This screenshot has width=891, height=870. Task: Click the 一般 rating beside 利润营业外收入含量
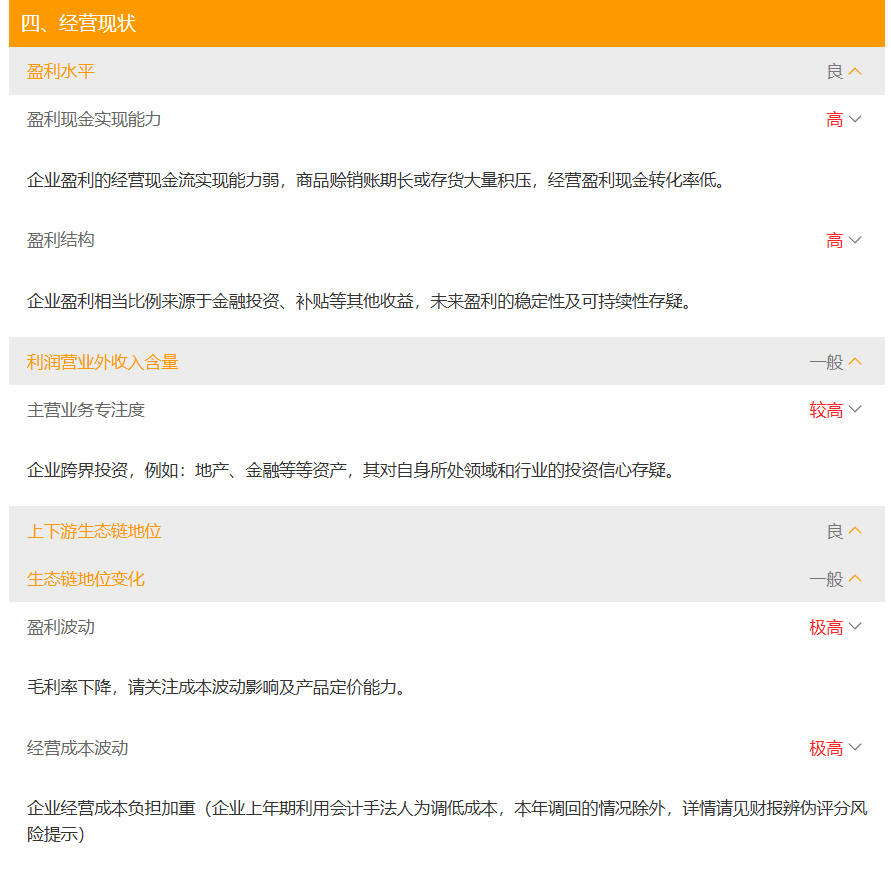826,362
